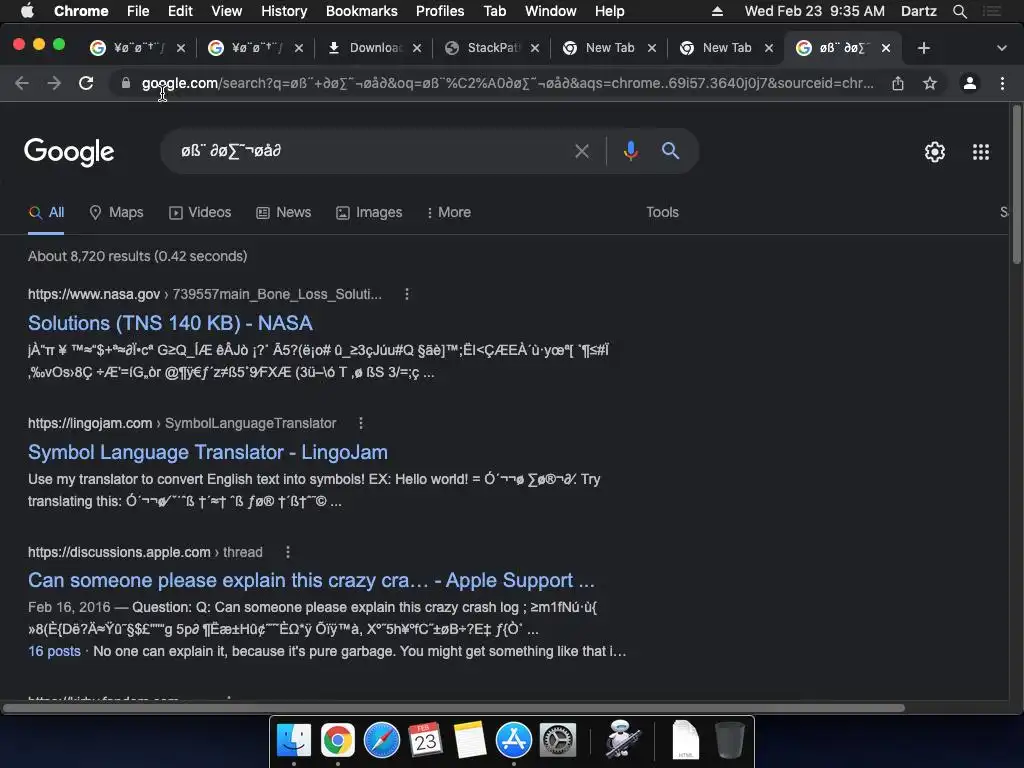Start voice search with microphone
1024x768 pixels.
630,152
